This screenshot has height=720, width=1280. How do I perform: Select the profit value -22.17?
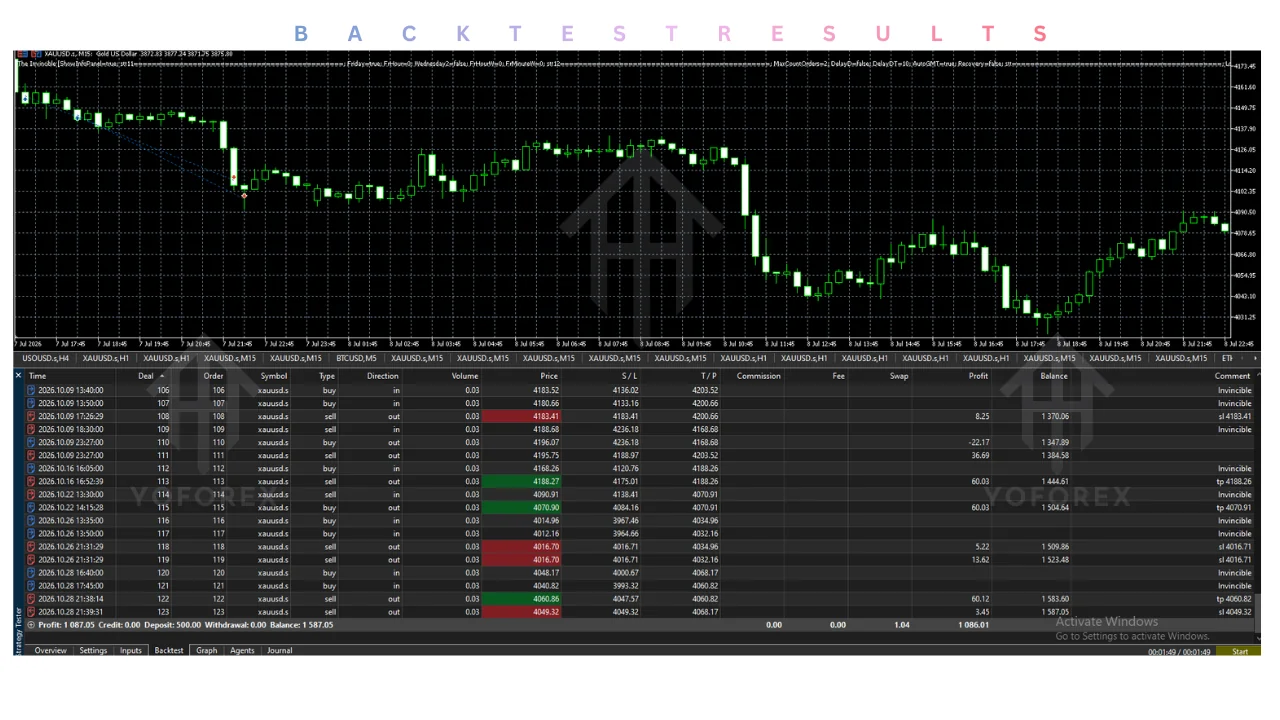point(978,442)
